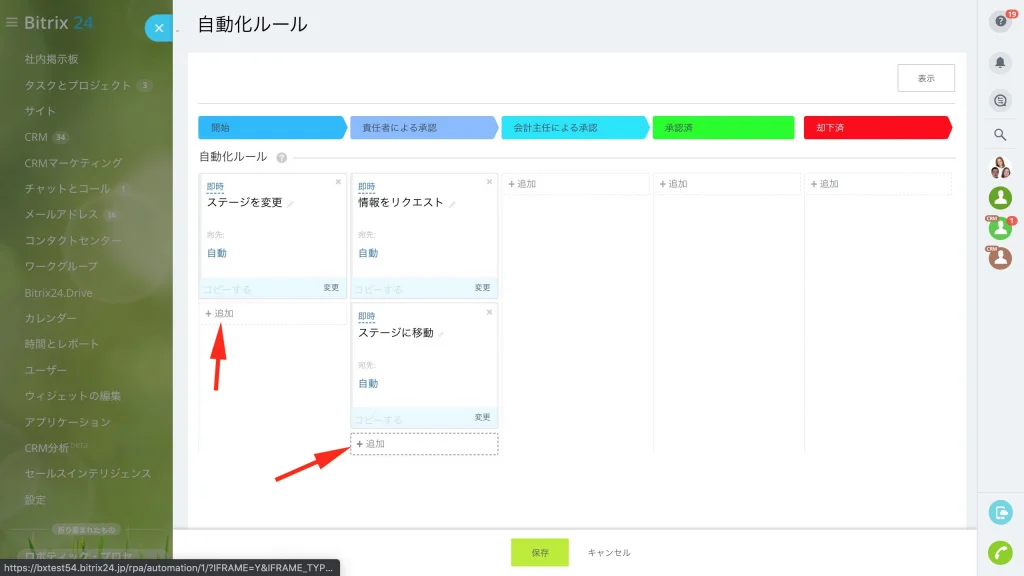This screenshot has height=576, width=1024.
Task: Select the 責任者による承認 stage
Action: [x=424, y=127]
